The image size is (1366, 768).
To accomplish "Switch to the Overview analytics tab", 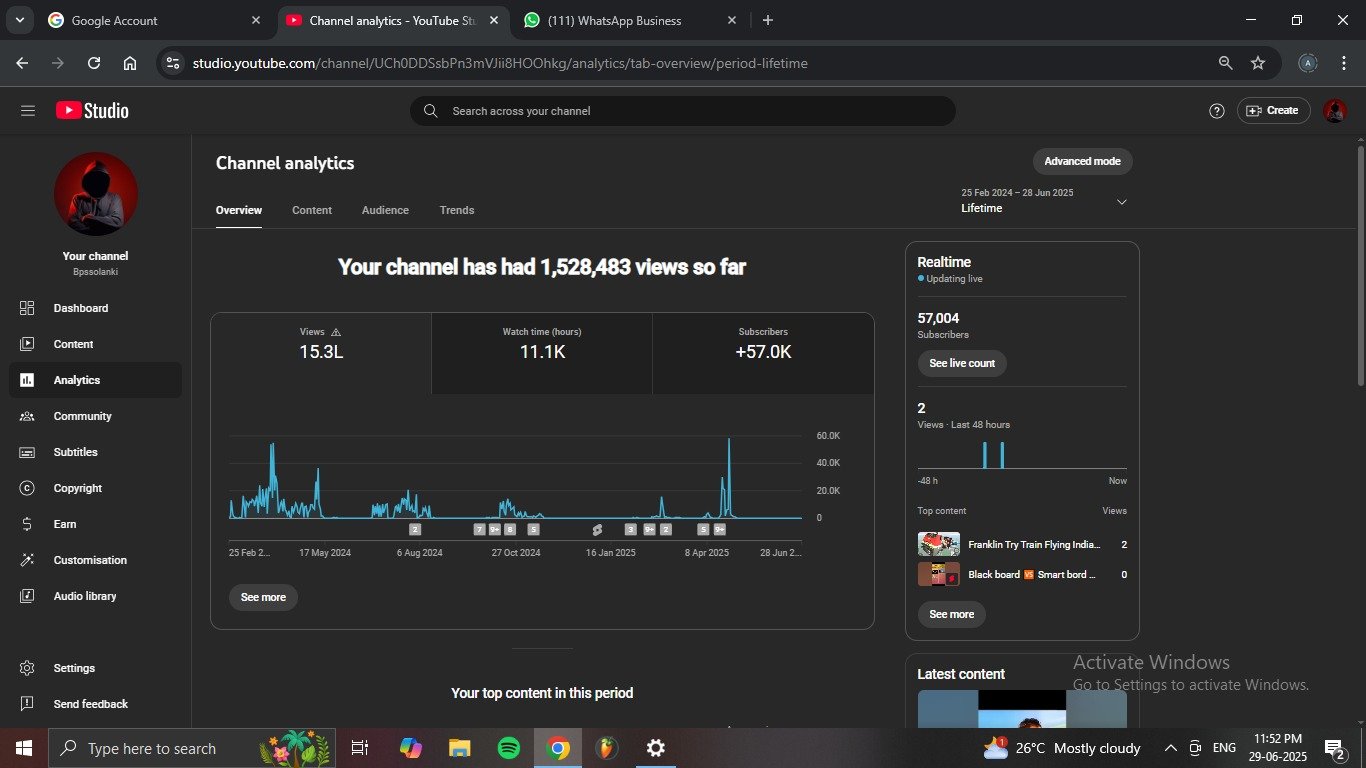I will click(239, 210).
